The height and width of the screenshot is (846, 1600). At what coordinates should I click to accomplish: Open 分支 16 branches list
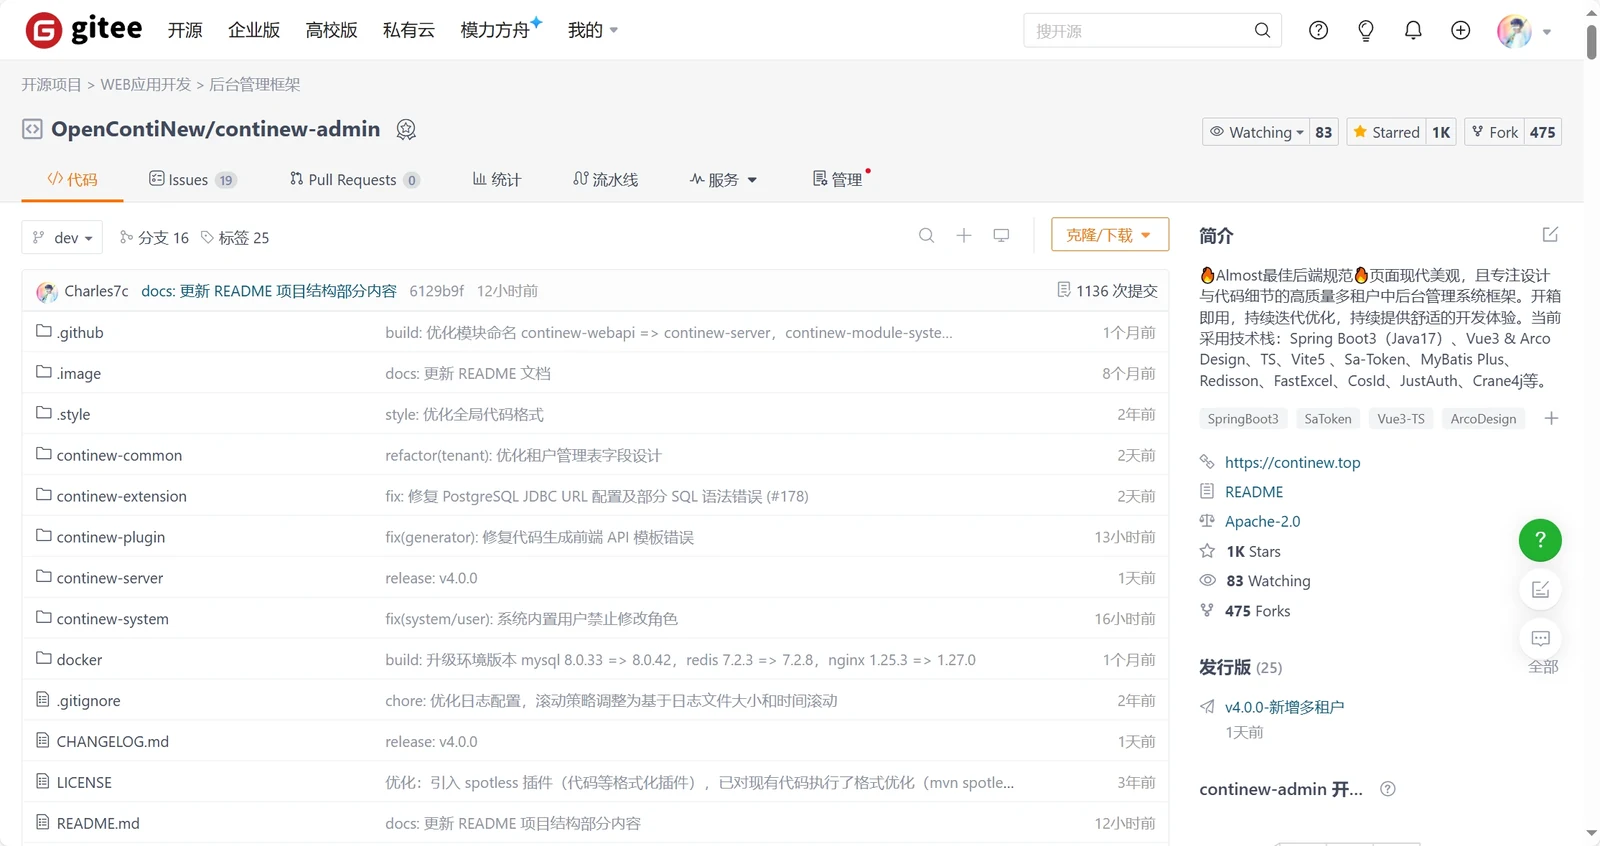click(154, 237)
